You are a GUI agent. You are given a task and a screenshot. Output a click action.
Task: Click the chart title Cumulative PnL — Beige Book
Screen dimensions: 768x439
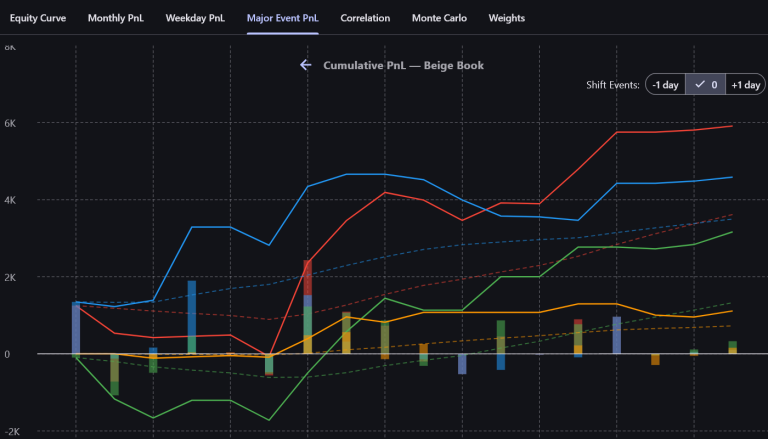404,65
